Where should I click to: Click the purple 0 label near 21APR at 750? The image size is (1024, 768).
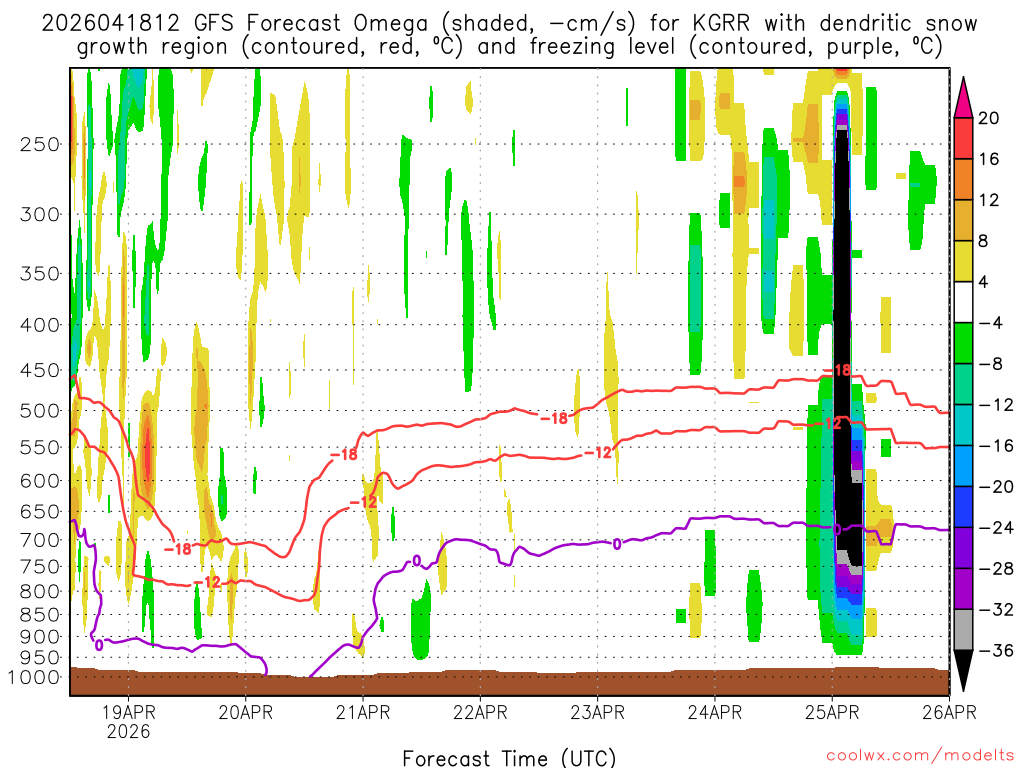pyautogui.click(x=416, y=561)
